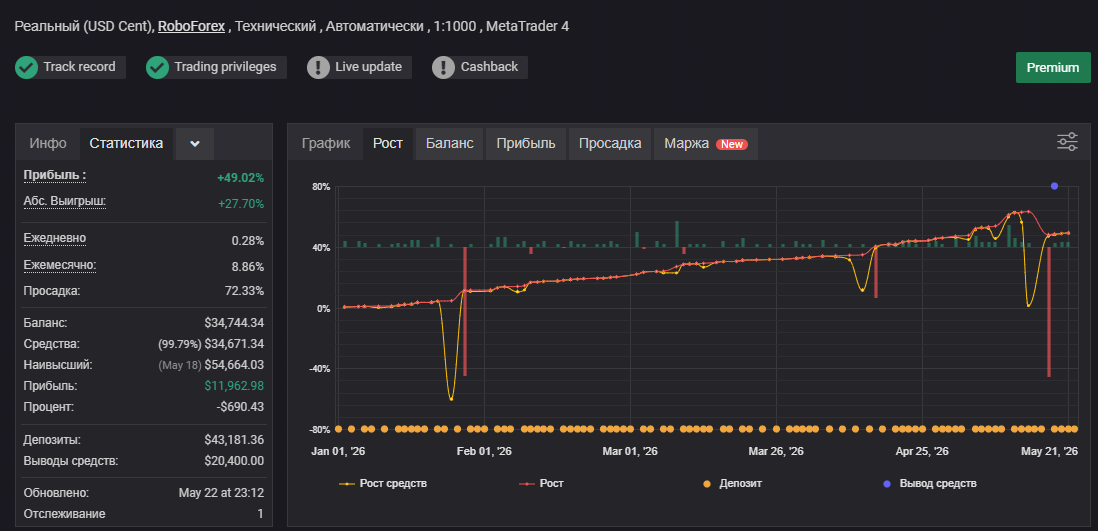Click the $54,664.03 highest value
Screen dimensions: 1098x531
[x=234, y=365]
